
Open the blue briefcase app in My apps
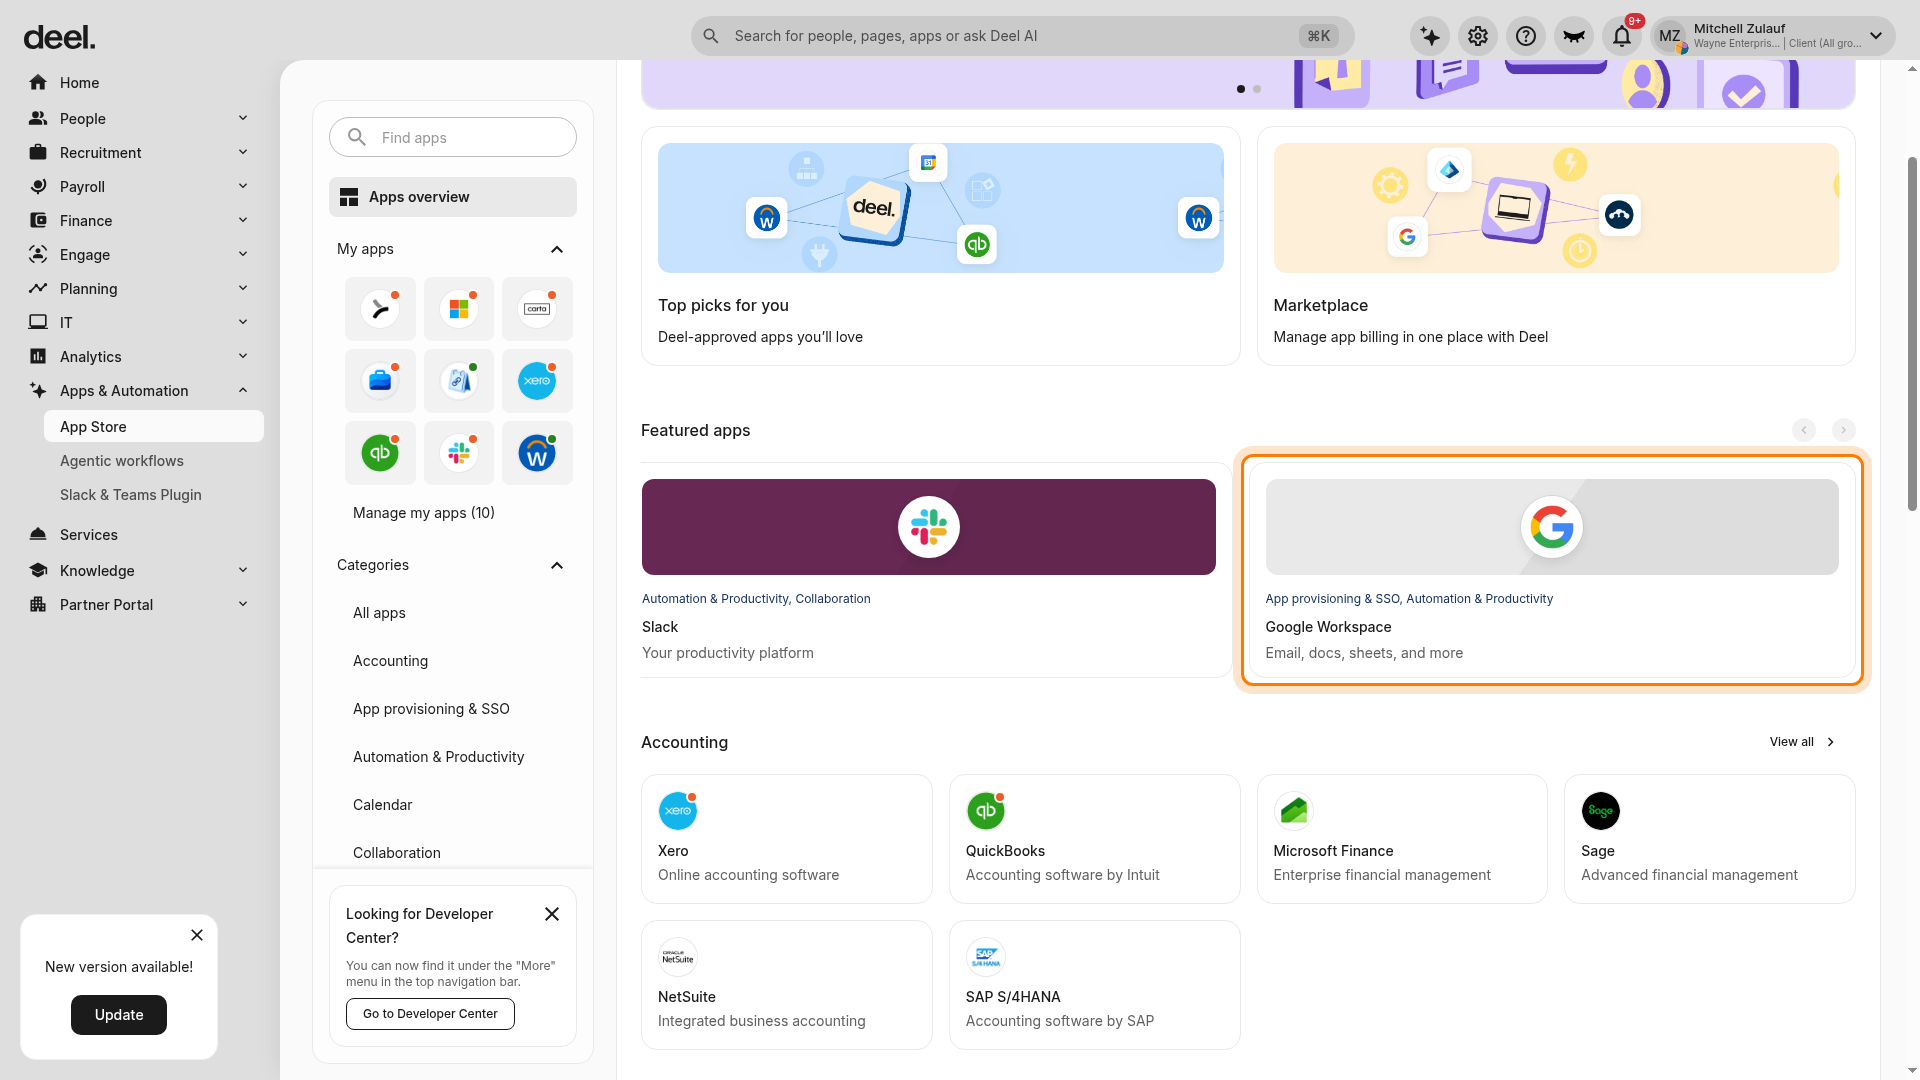[x=380, y=381]
